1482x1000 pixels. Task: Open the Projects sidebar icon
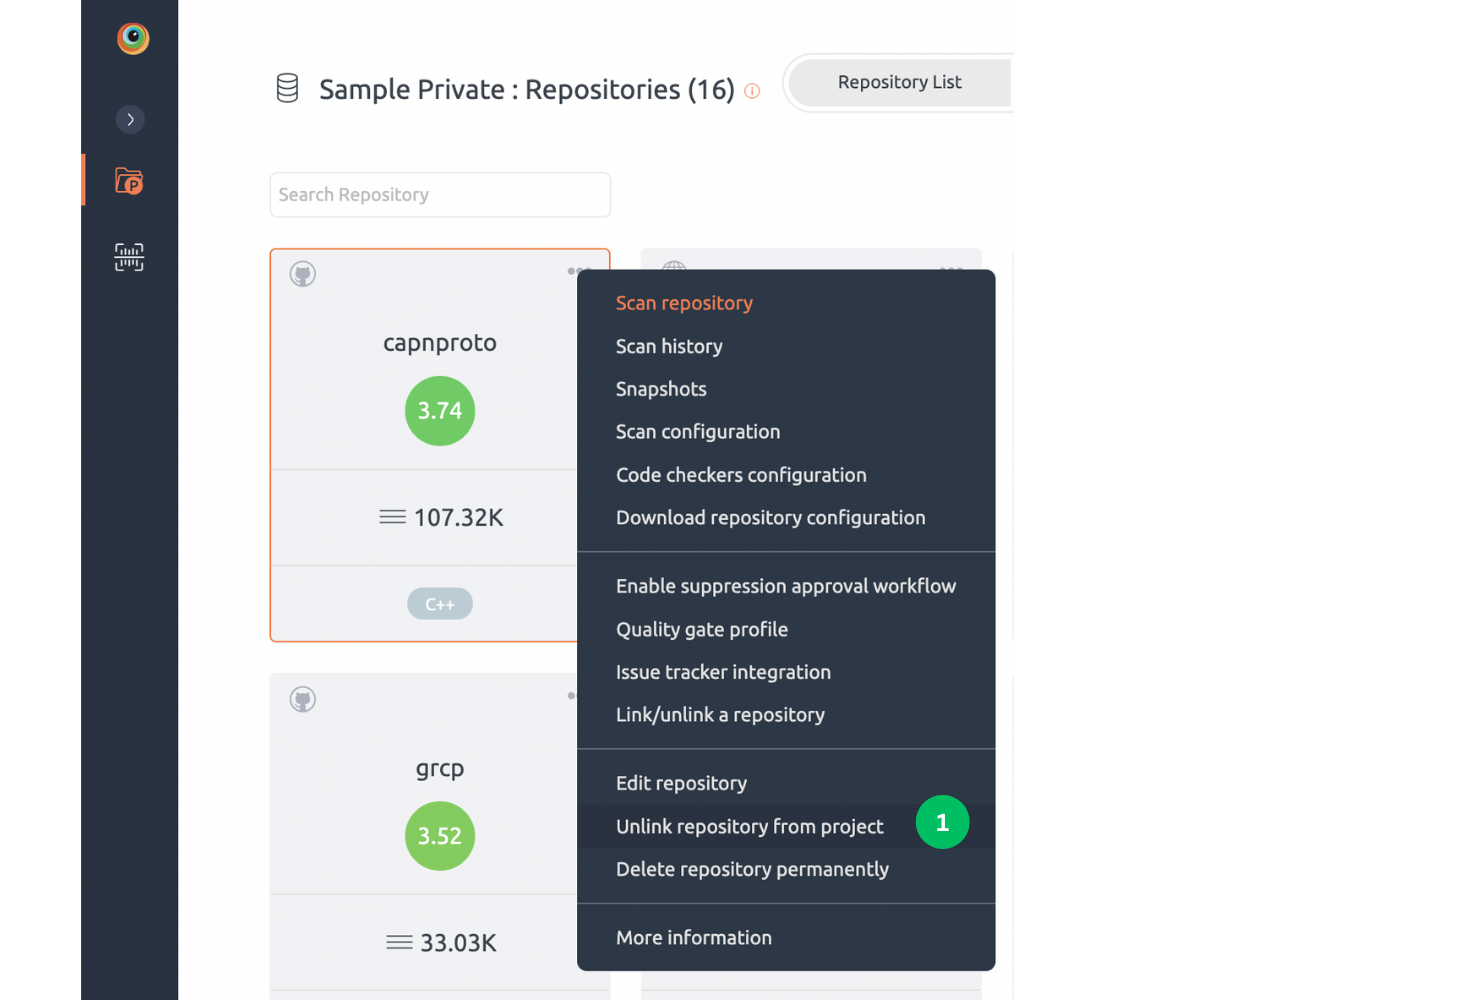click(x=129, y=180)
